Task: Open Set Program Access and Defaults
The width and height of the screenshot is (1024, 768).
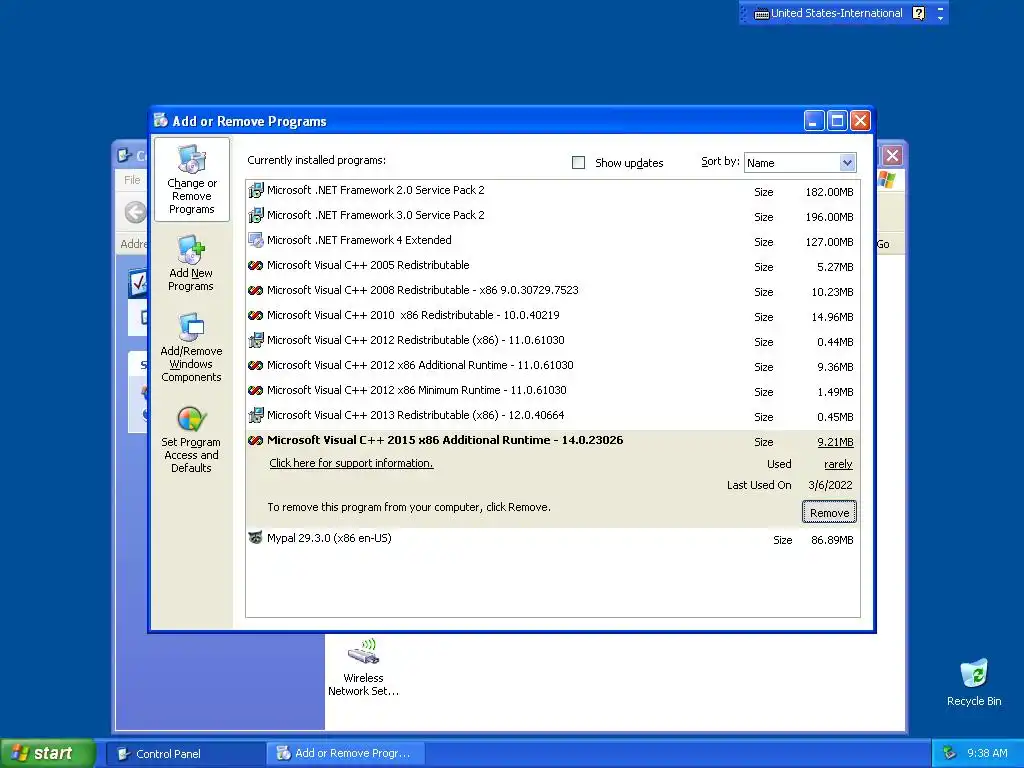Action: point(191,439)
